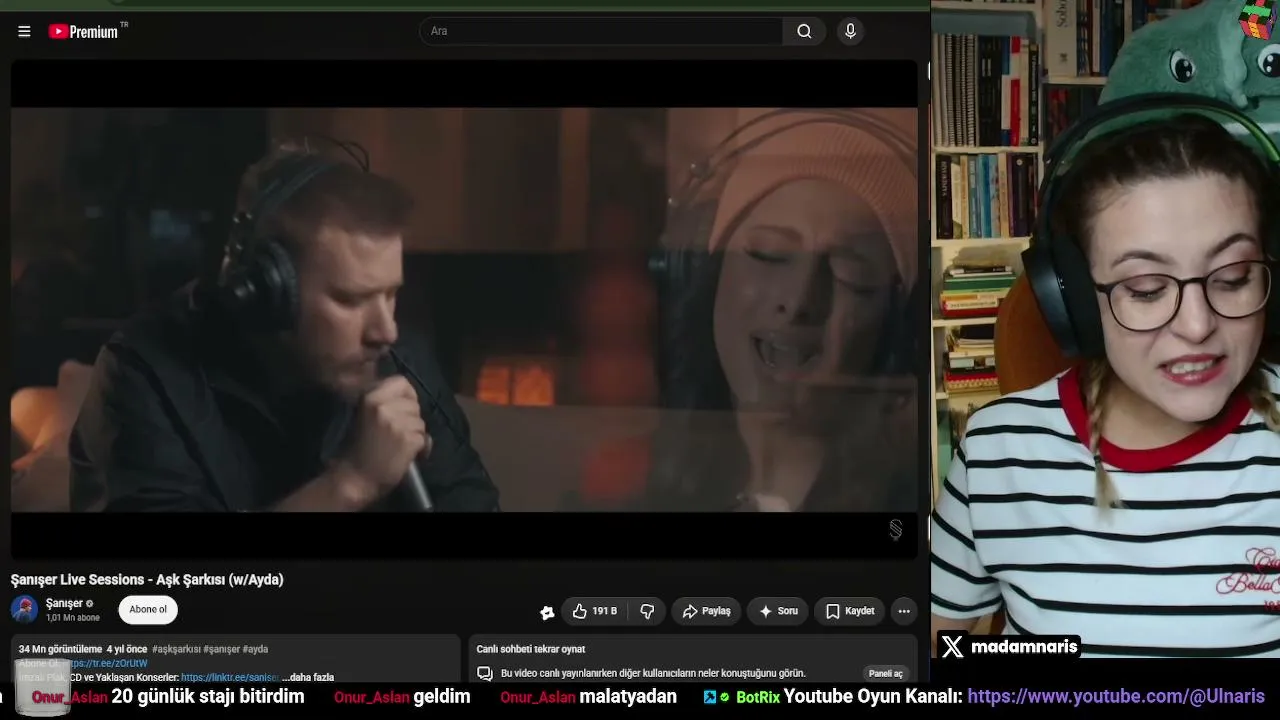Open the YouTube hamburger guide menu

24,31
